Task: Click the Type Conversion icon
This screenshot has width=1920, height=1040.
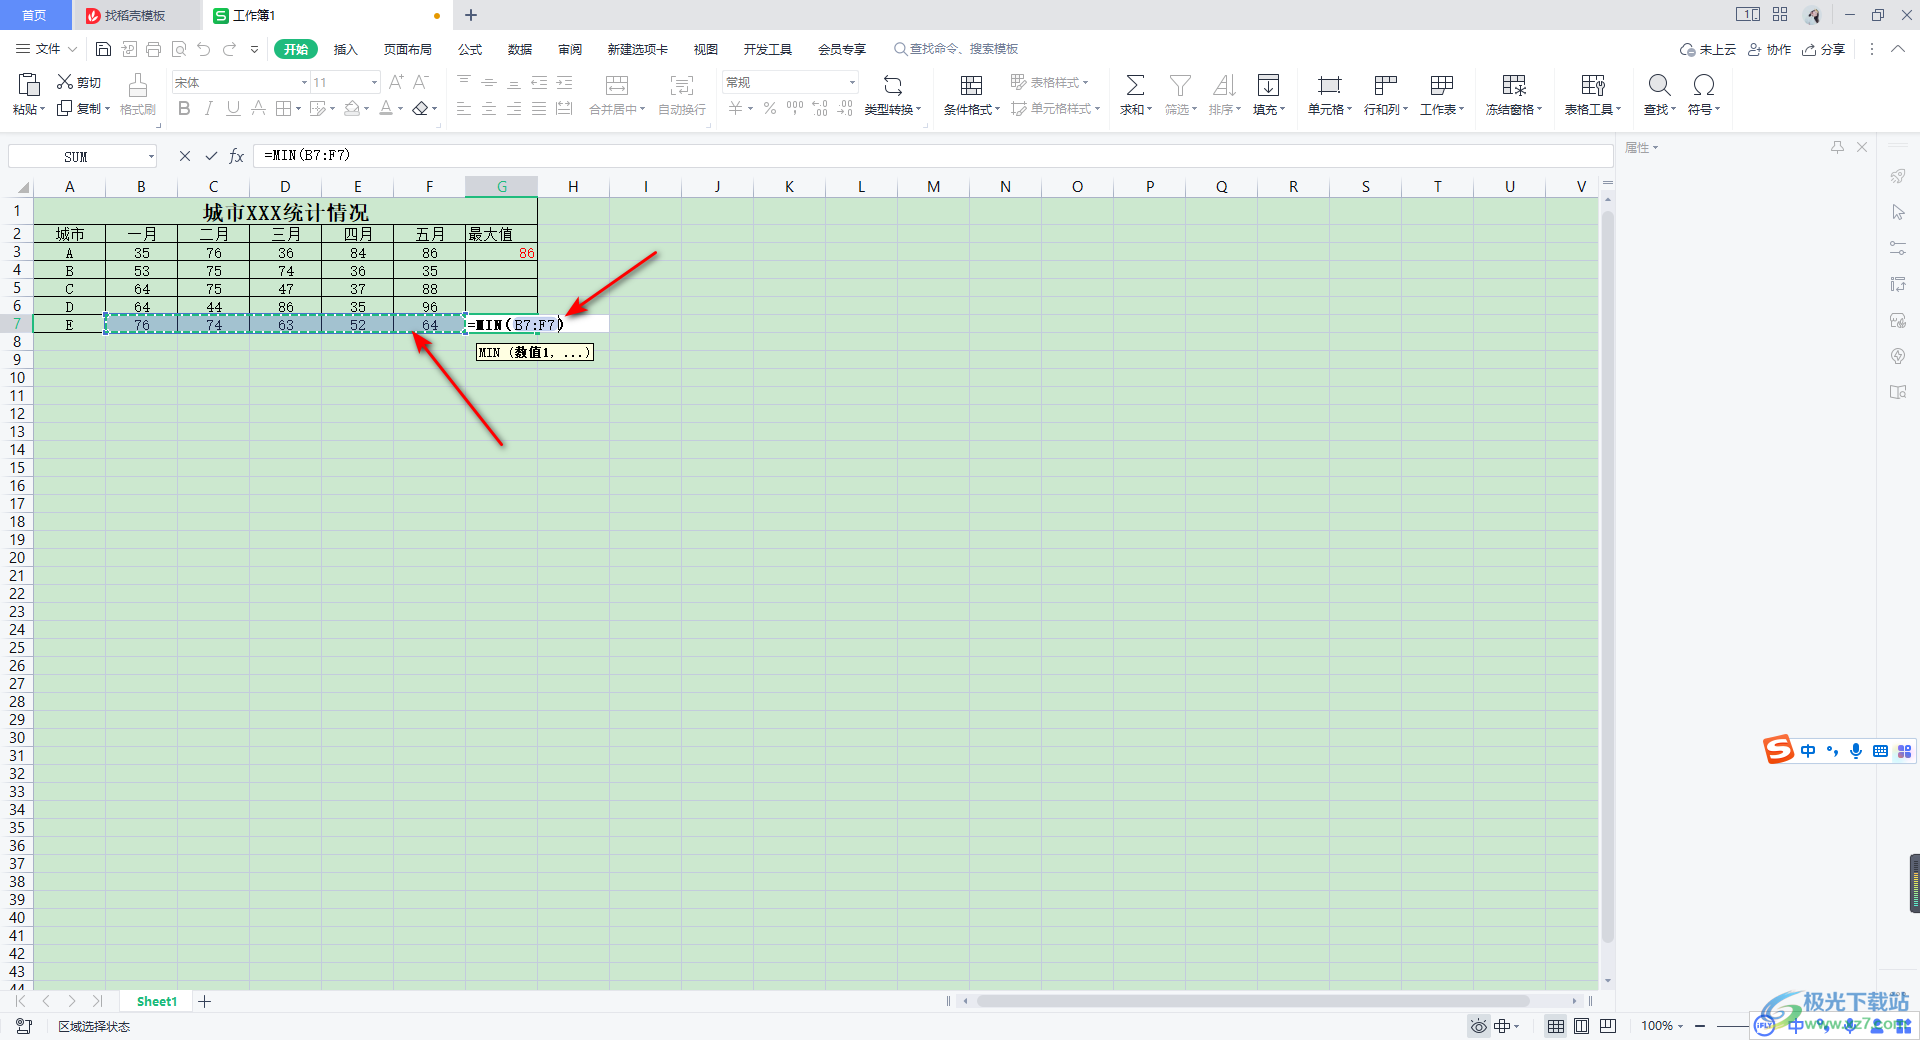Action: (893, 86)
